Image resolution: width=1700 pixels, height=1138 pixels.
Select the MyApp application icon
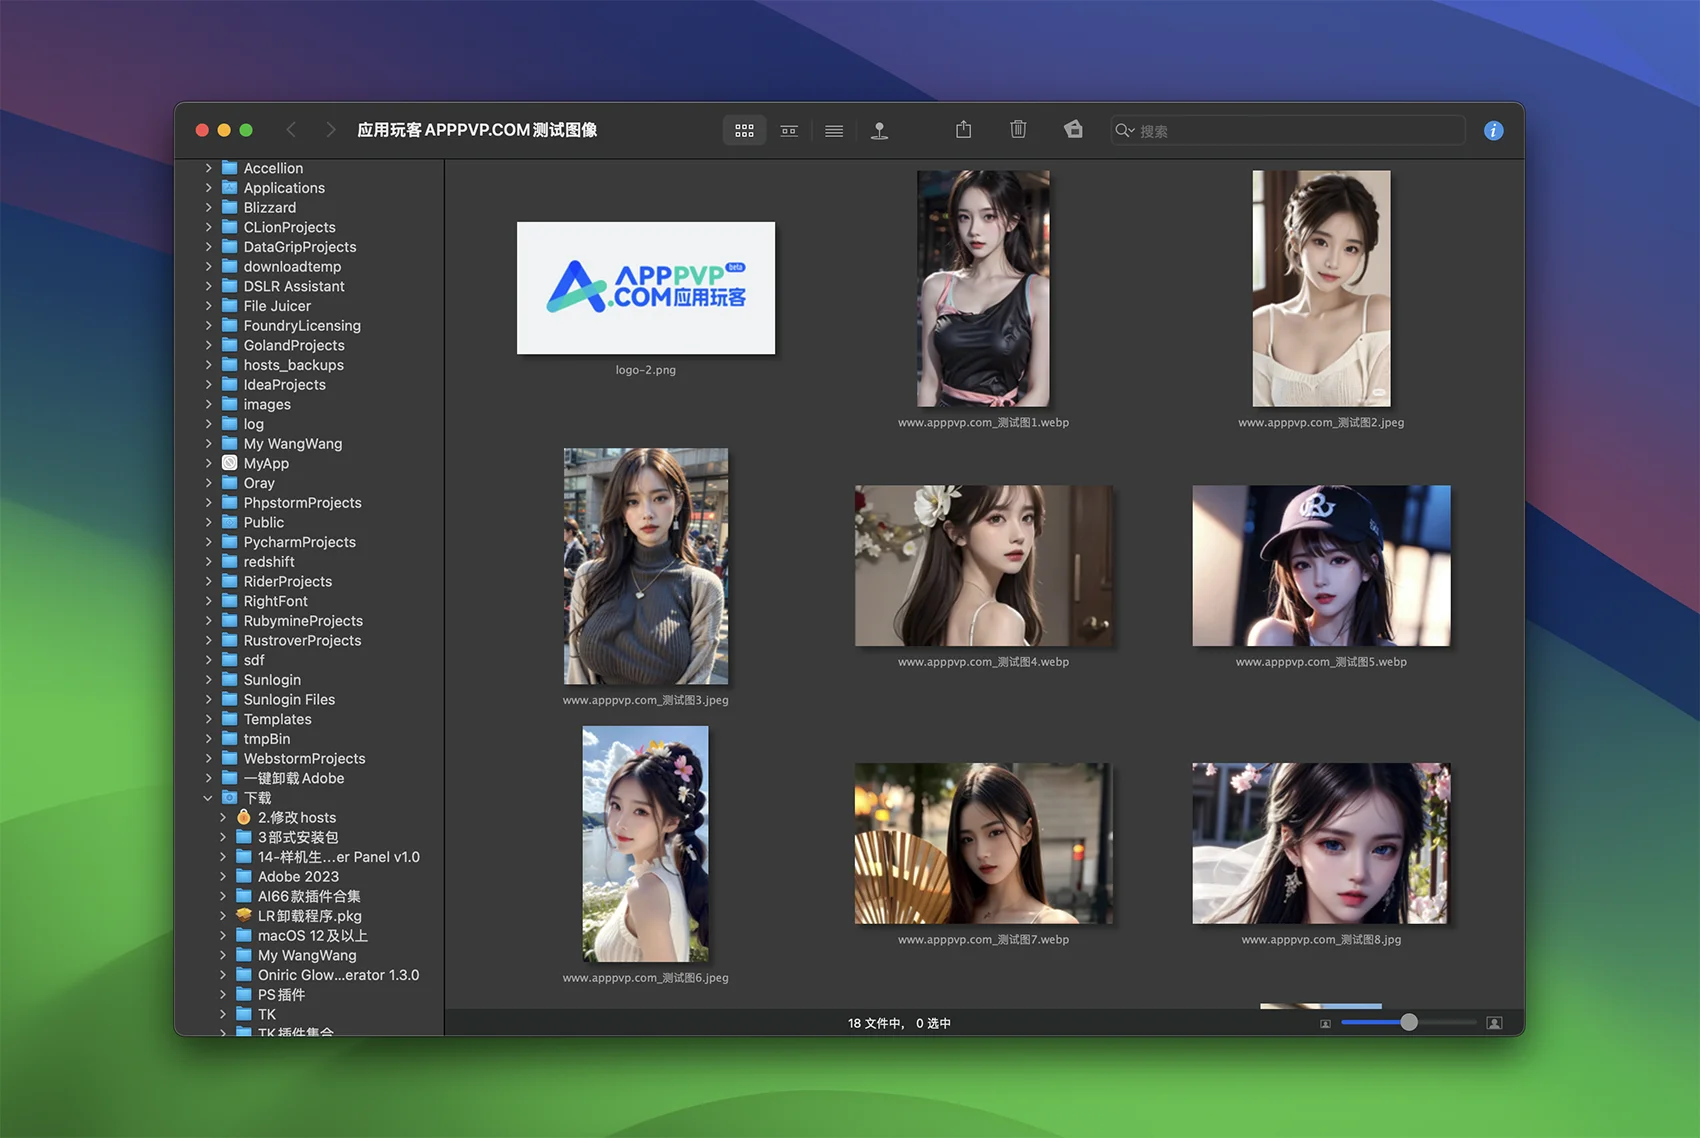pyautogui.click(x=230, y=463)
